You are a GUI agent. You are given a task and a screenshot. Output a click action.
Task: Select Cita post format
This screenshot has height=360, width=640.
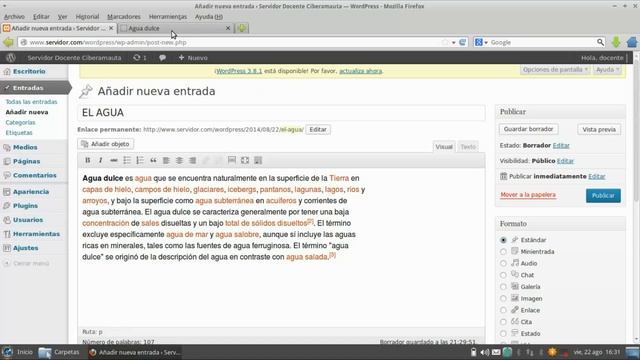503,322
